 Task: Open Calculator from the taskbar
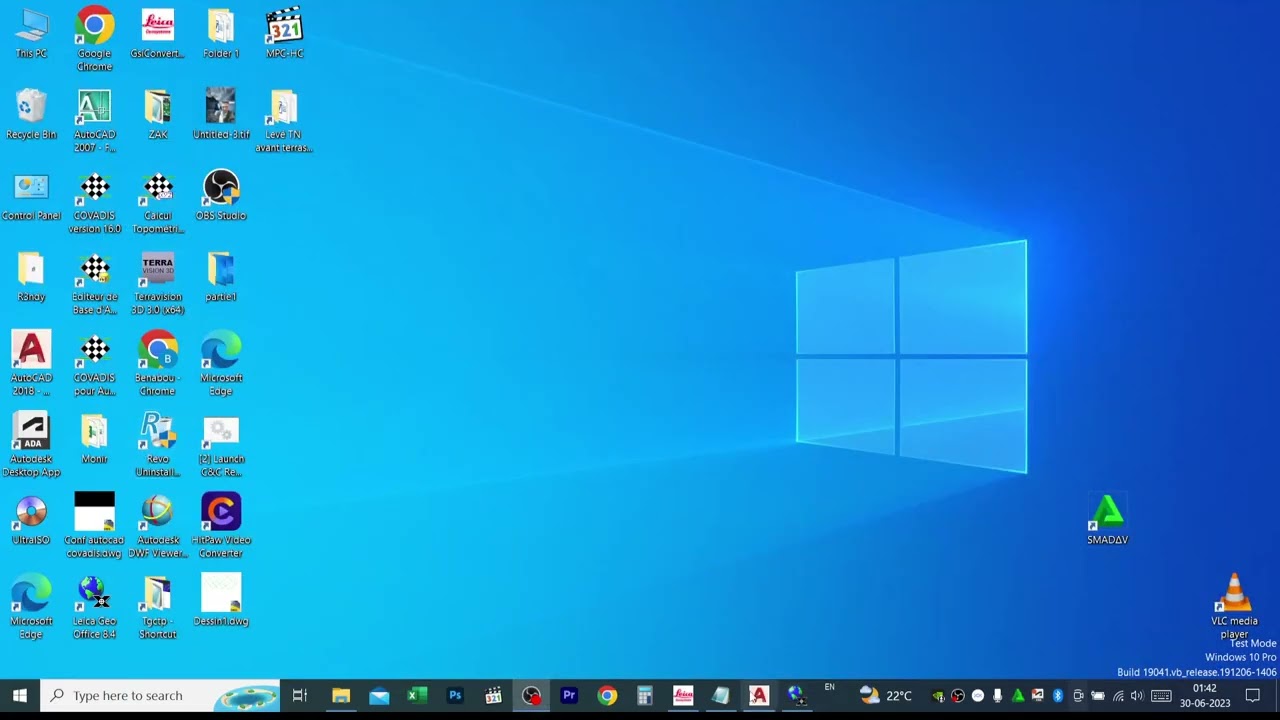(x=645, y=695)
